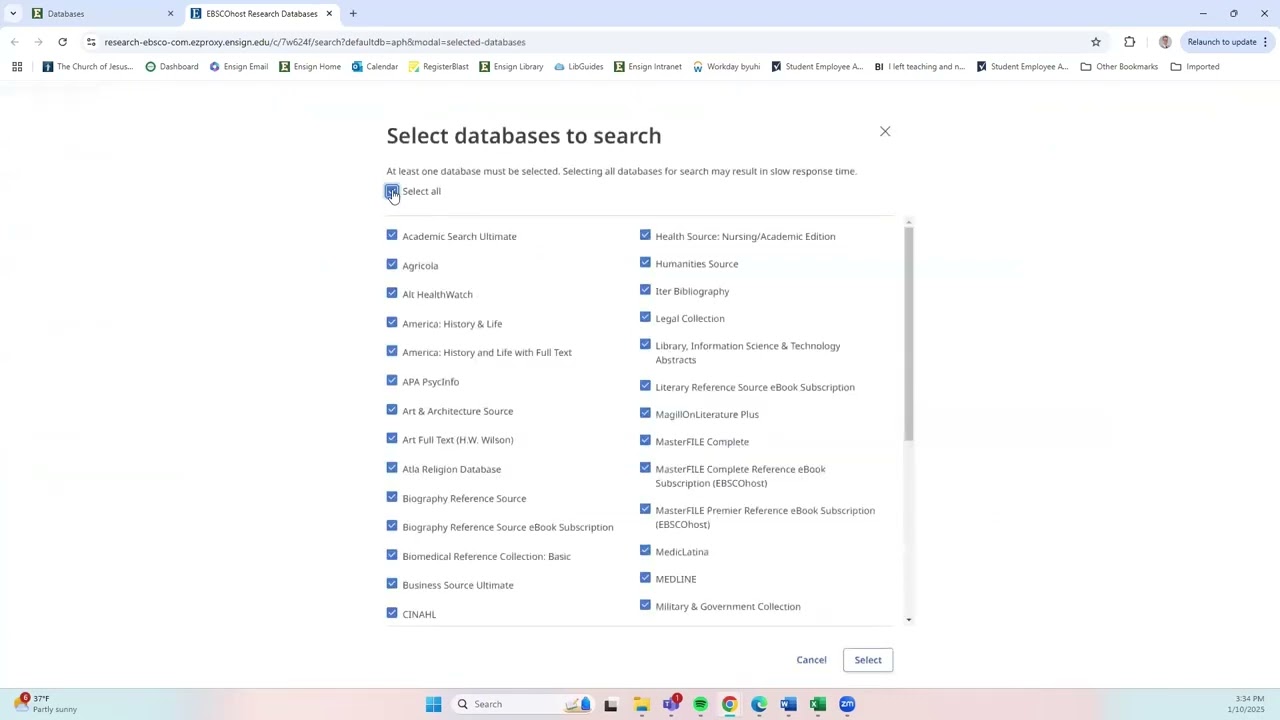Open Spotify from the taskbar

[700, 704]
